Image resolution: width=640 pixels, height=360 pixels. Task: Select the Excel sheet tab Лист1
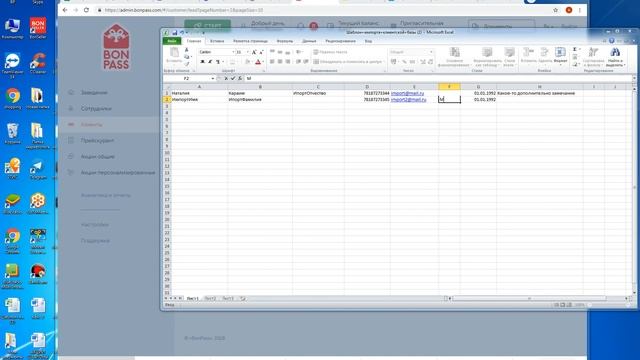pyautogui.click(x=192, y=299)
